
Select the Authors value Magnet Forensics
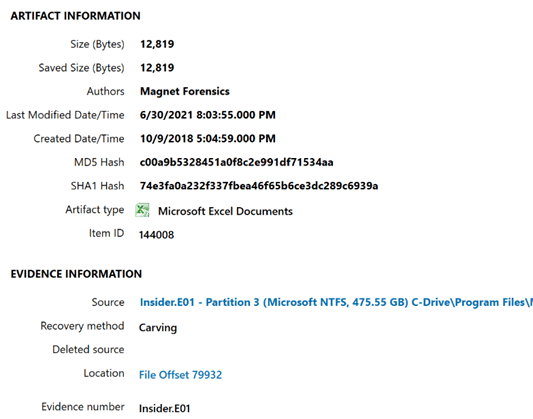coord(185,91)
